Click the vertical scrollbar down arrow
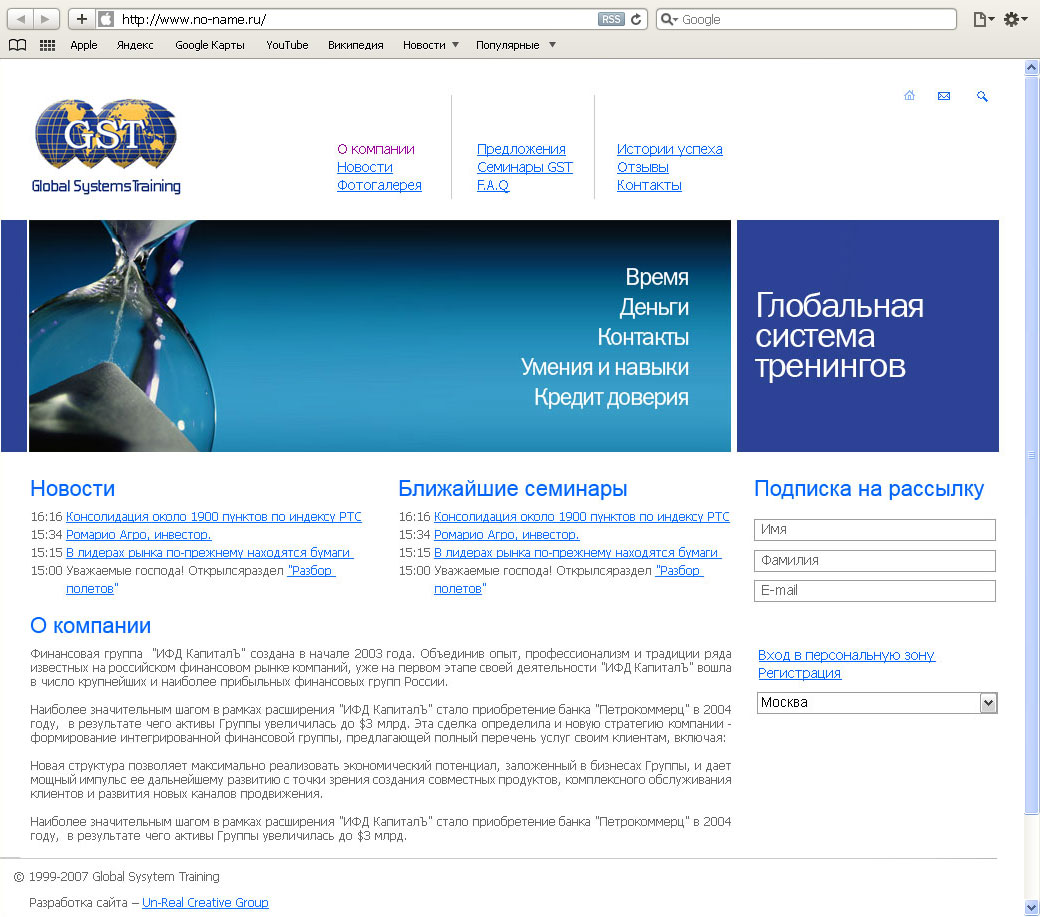The image size is (1040, 917). 1032,907
